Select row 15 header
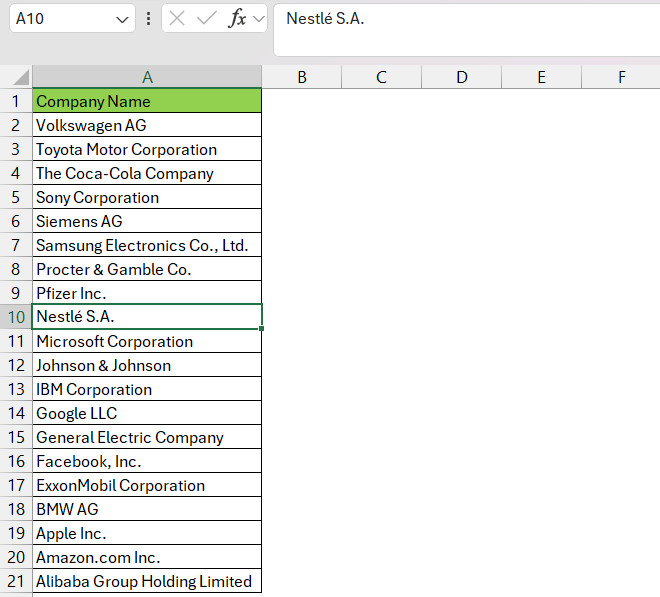Image resolution: width=660 pixels, height=597 pixels. click(16, 437)
